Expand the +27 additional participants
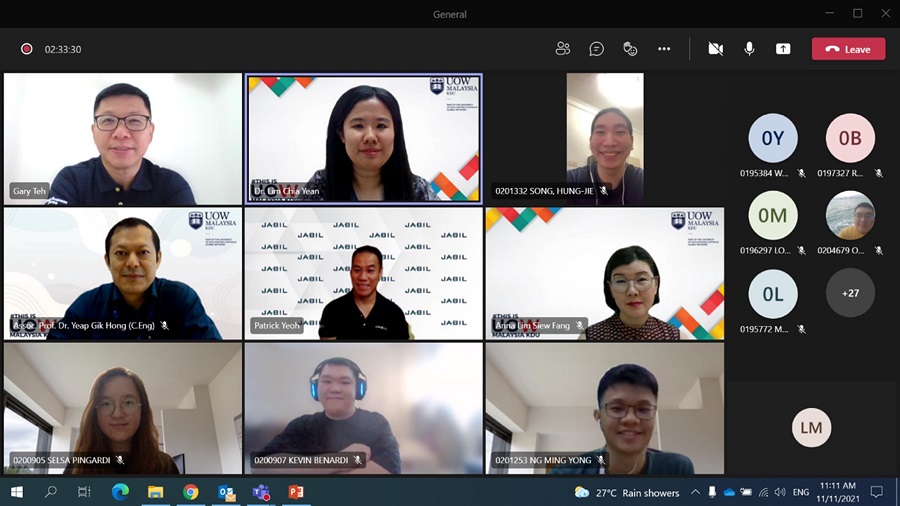This screenshot has width=900, height=506. [x=850, y=293]
